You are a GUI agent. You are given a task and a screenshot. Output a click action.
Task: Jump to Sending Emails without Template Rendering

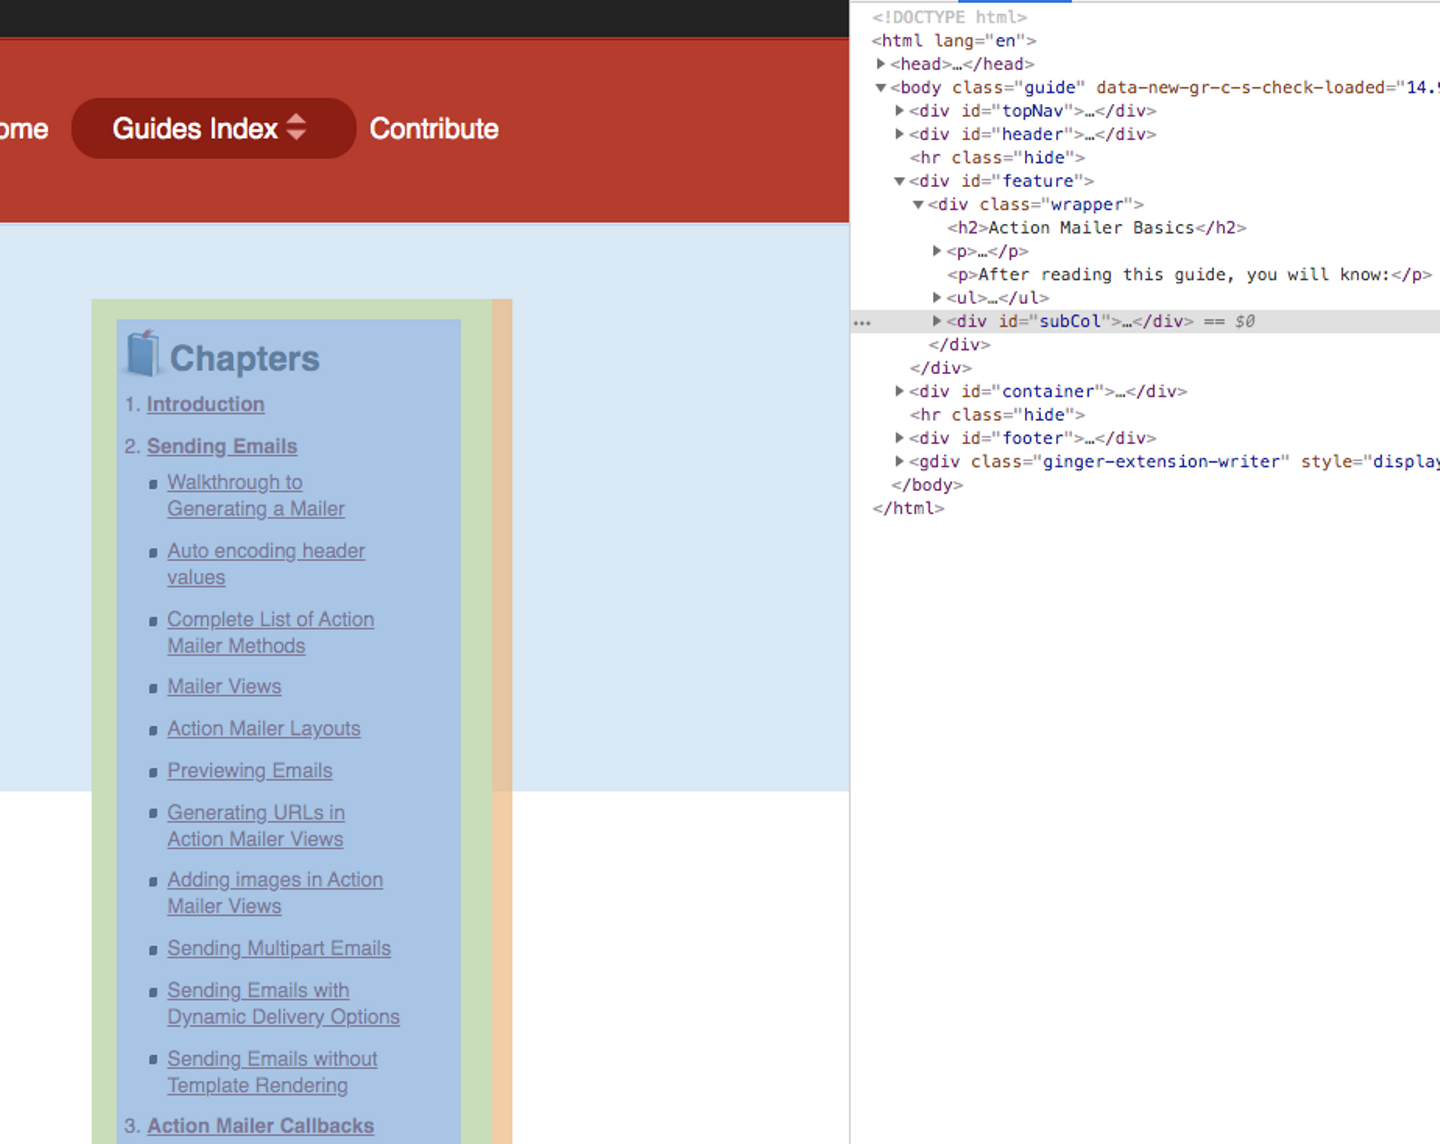pos(272,1072)
